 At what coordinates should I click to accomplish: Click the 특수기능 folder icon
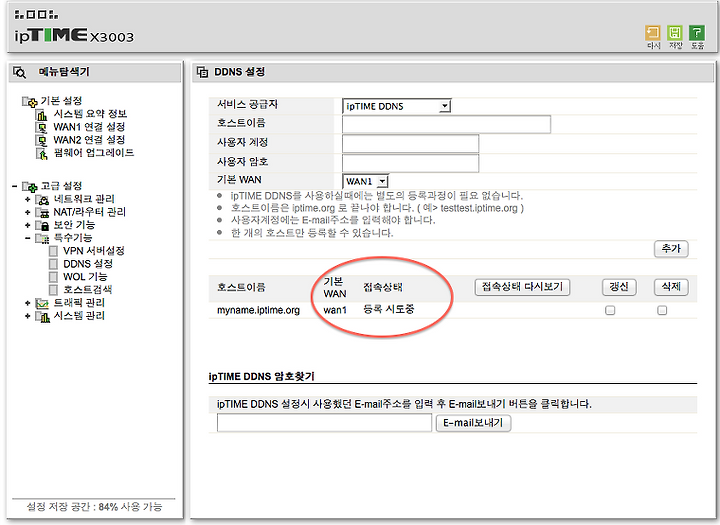click(42, 238)
